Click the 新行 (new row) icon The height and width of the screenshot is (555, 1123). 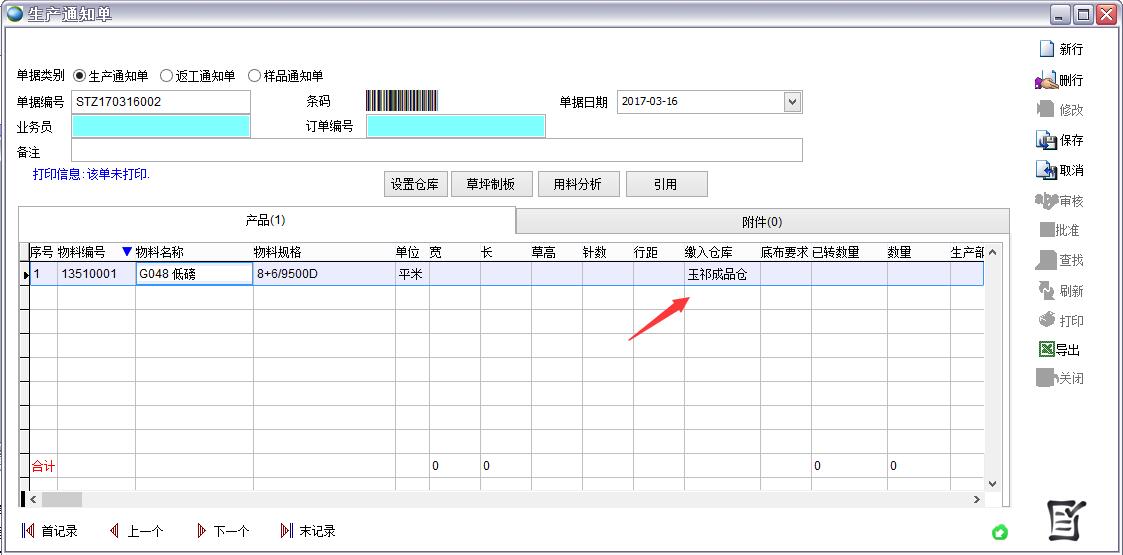coord(1047,49)
